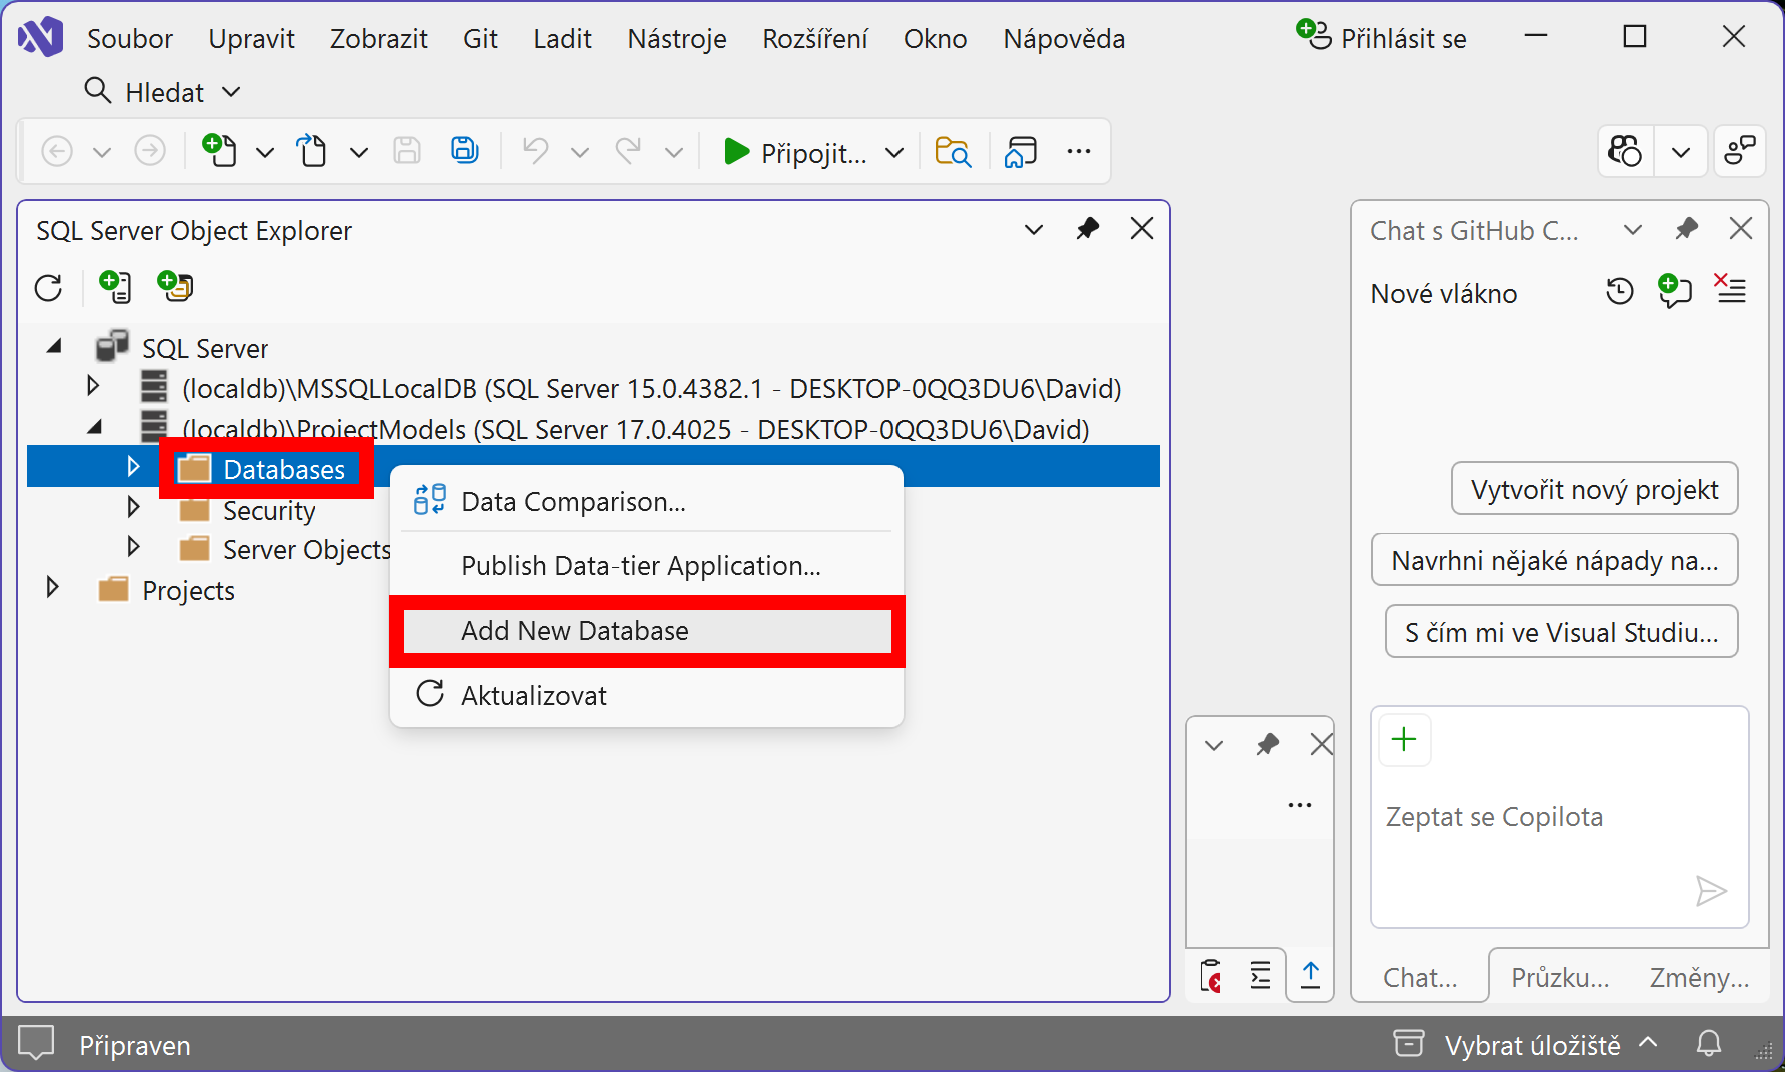Click the S čím mi ve Visual Studiu suggestion
Screen dimensions: 1785x1072
click(1561, 632)
